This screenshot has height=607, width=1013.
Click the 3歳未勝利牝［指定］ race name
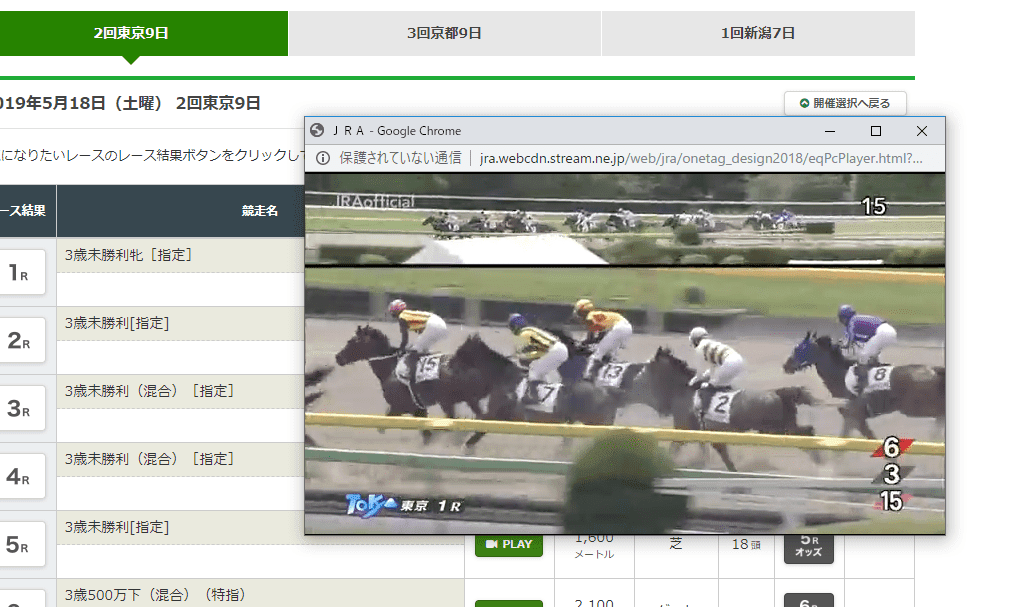(129, 255)
